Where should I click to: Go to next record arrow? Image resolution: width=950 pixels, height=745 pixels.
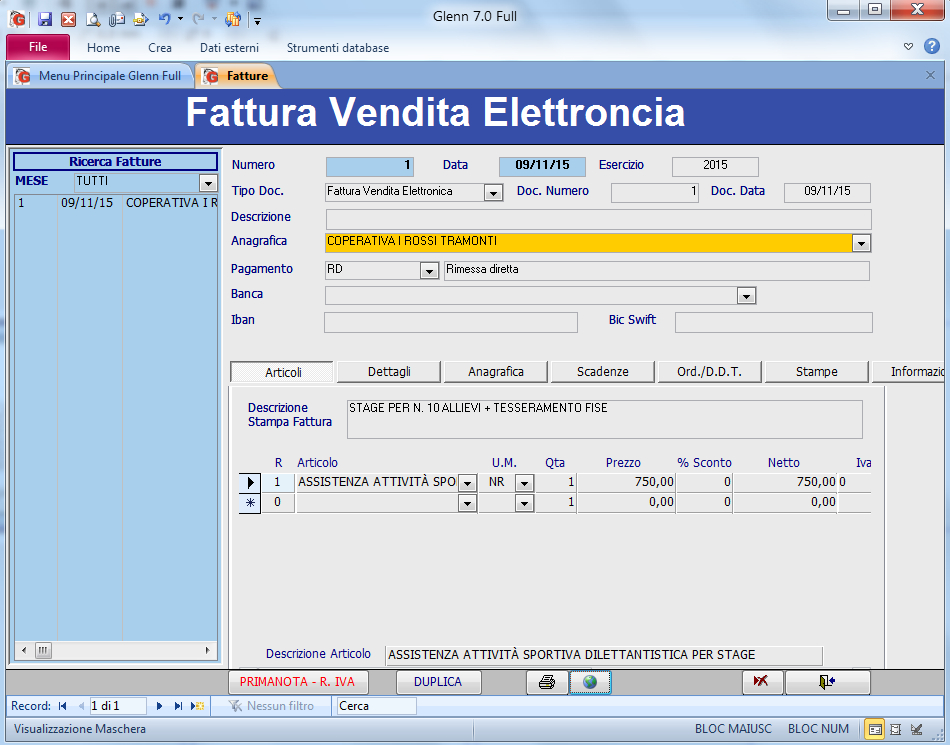pos(159,706)
